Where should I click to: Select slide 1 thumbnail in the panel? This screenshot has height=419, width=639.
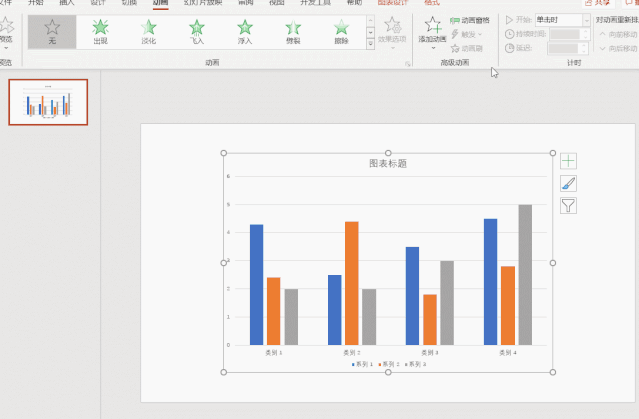pos(48,102)
